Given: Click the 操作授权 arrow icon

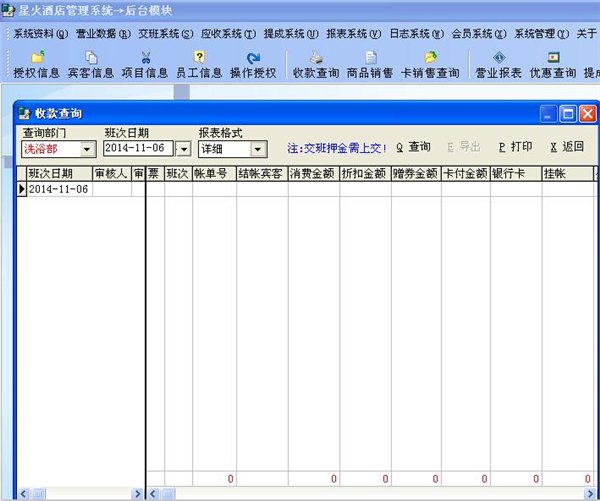Looking at the screenshot, I should [x=253, y=58].
